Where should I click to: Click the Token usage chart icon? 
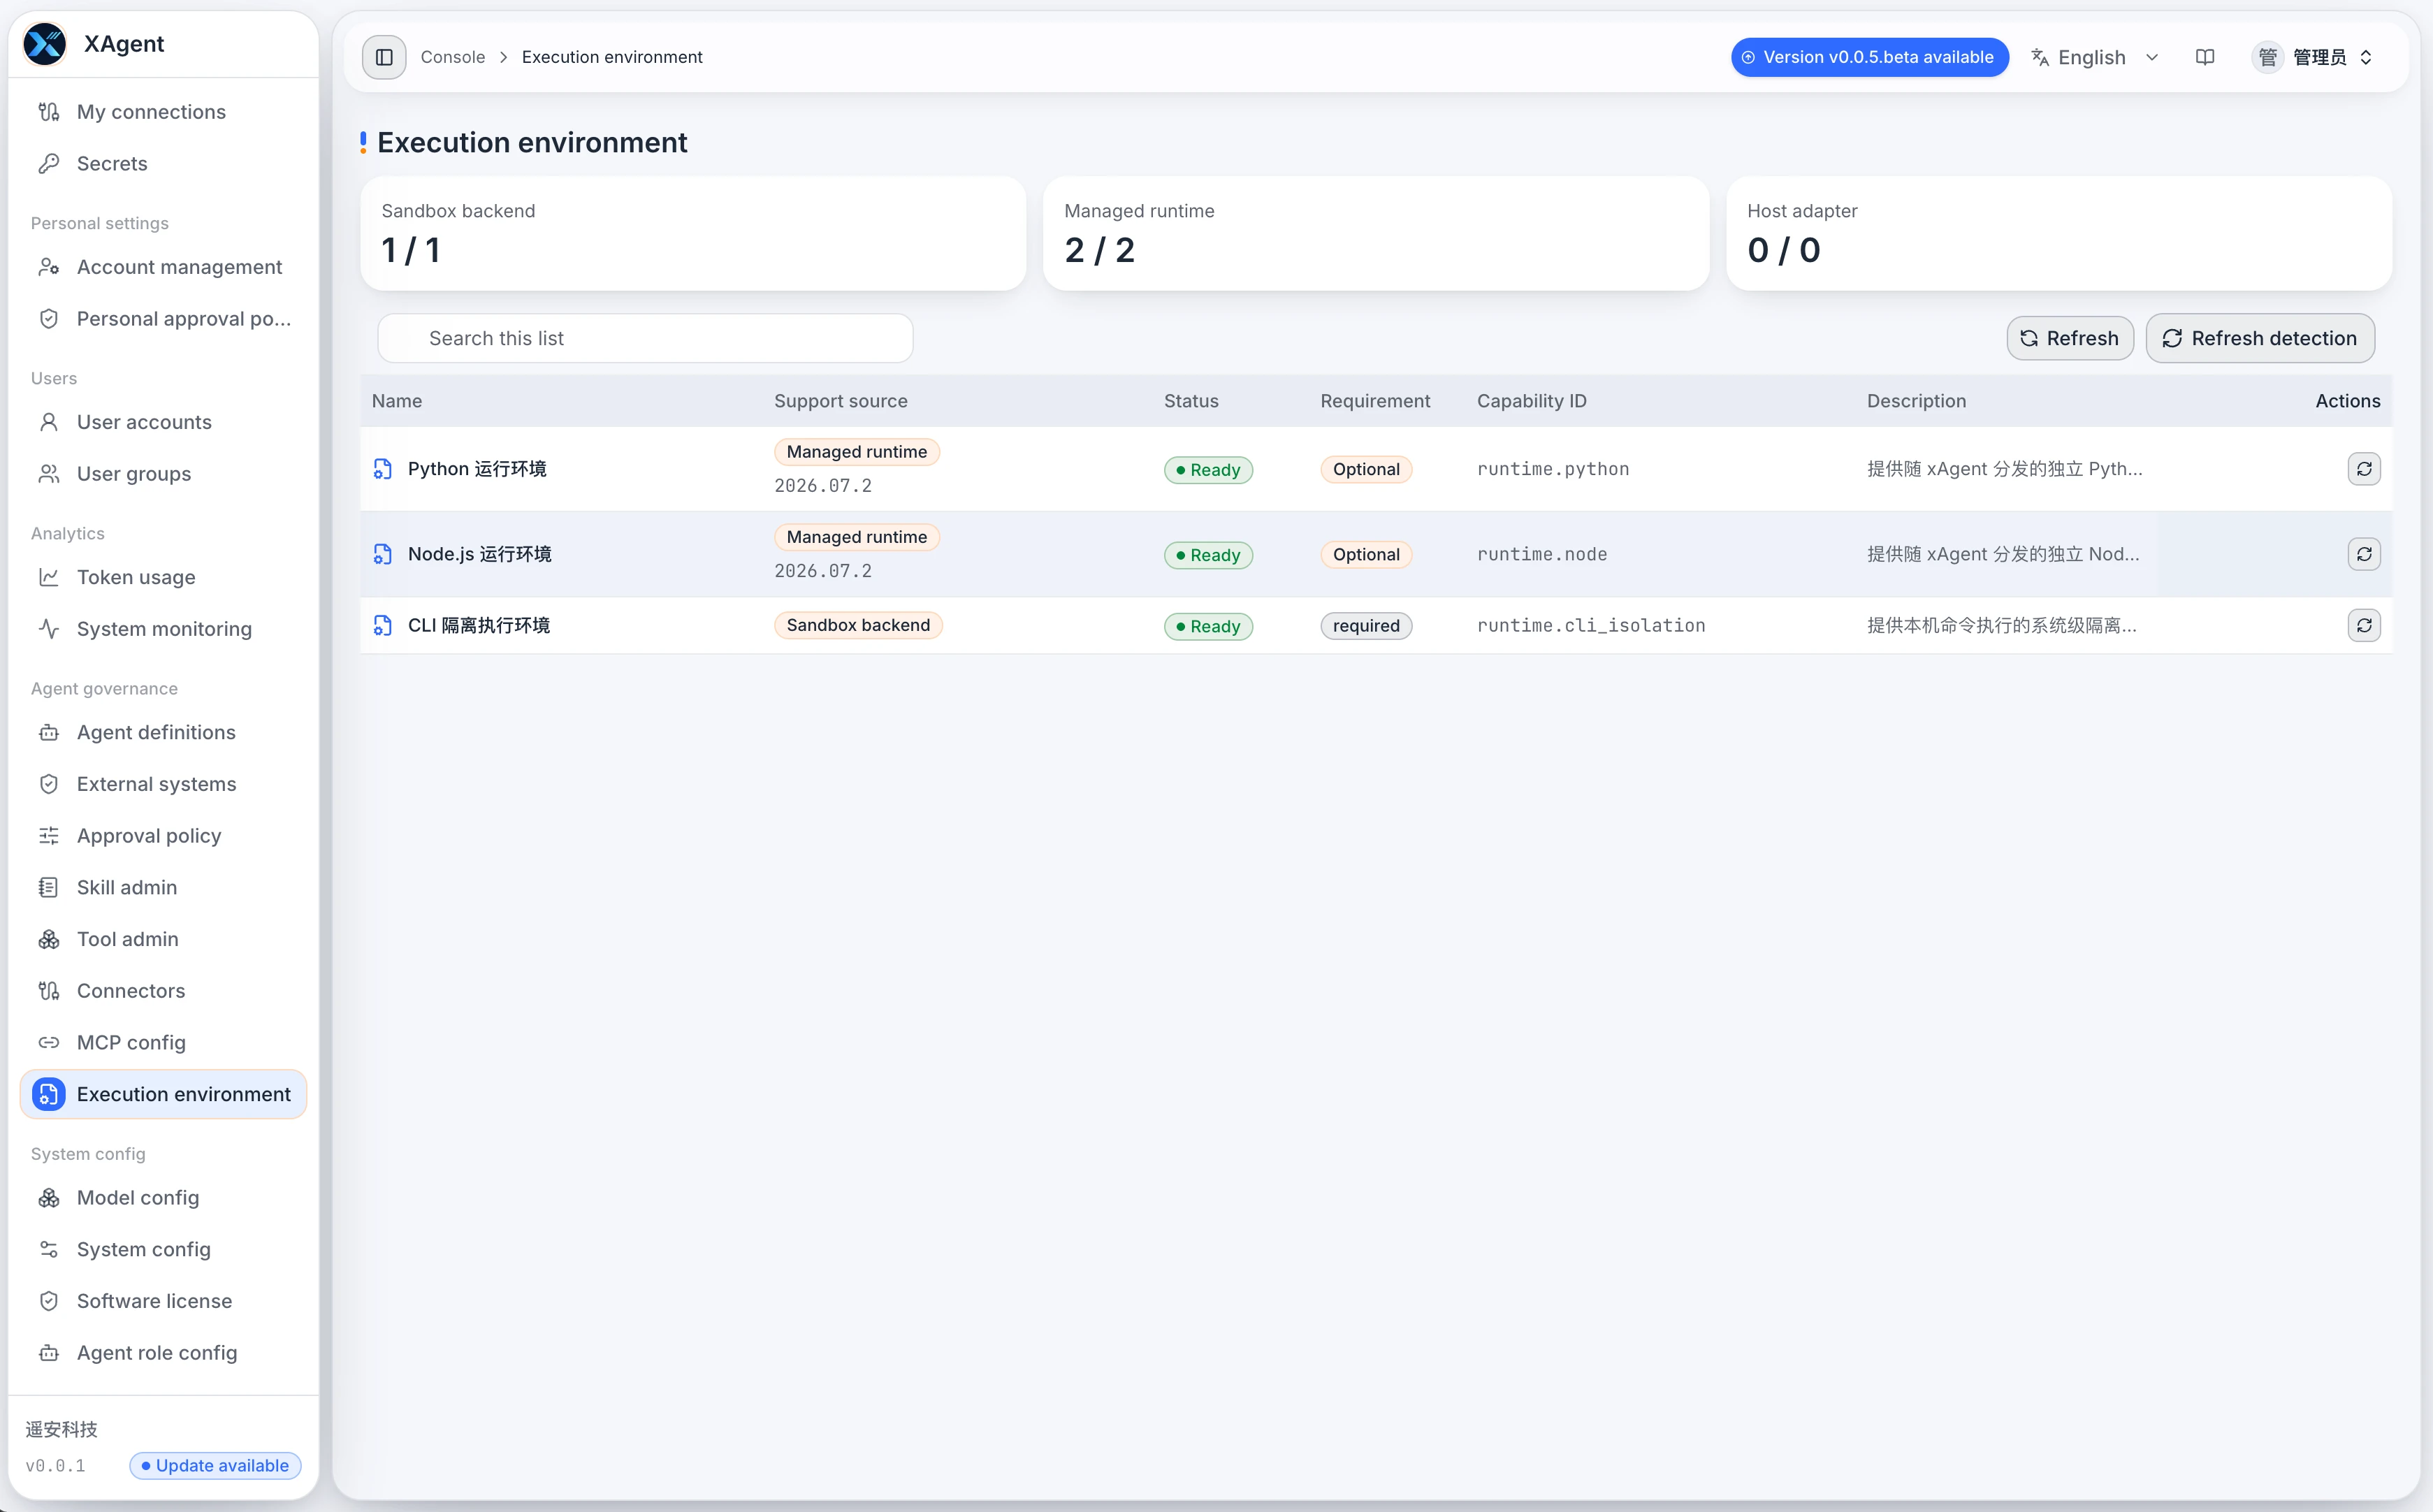49,577
